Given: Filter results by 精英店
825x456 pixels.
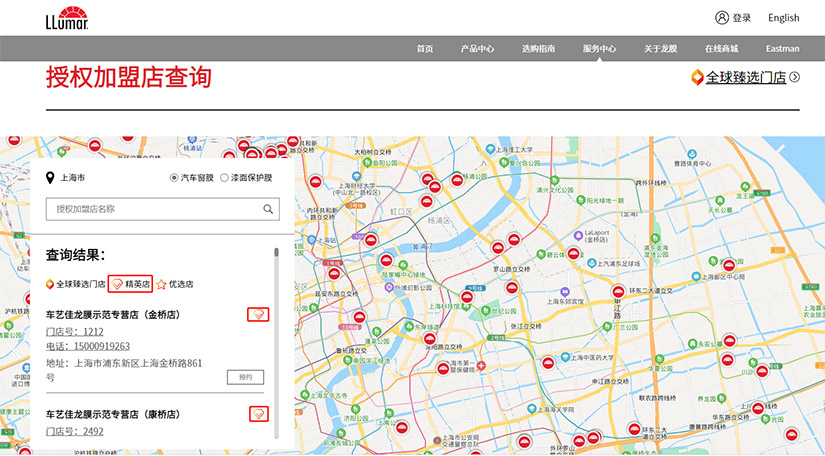Looking at the screenshot, I should pos(131,284).
